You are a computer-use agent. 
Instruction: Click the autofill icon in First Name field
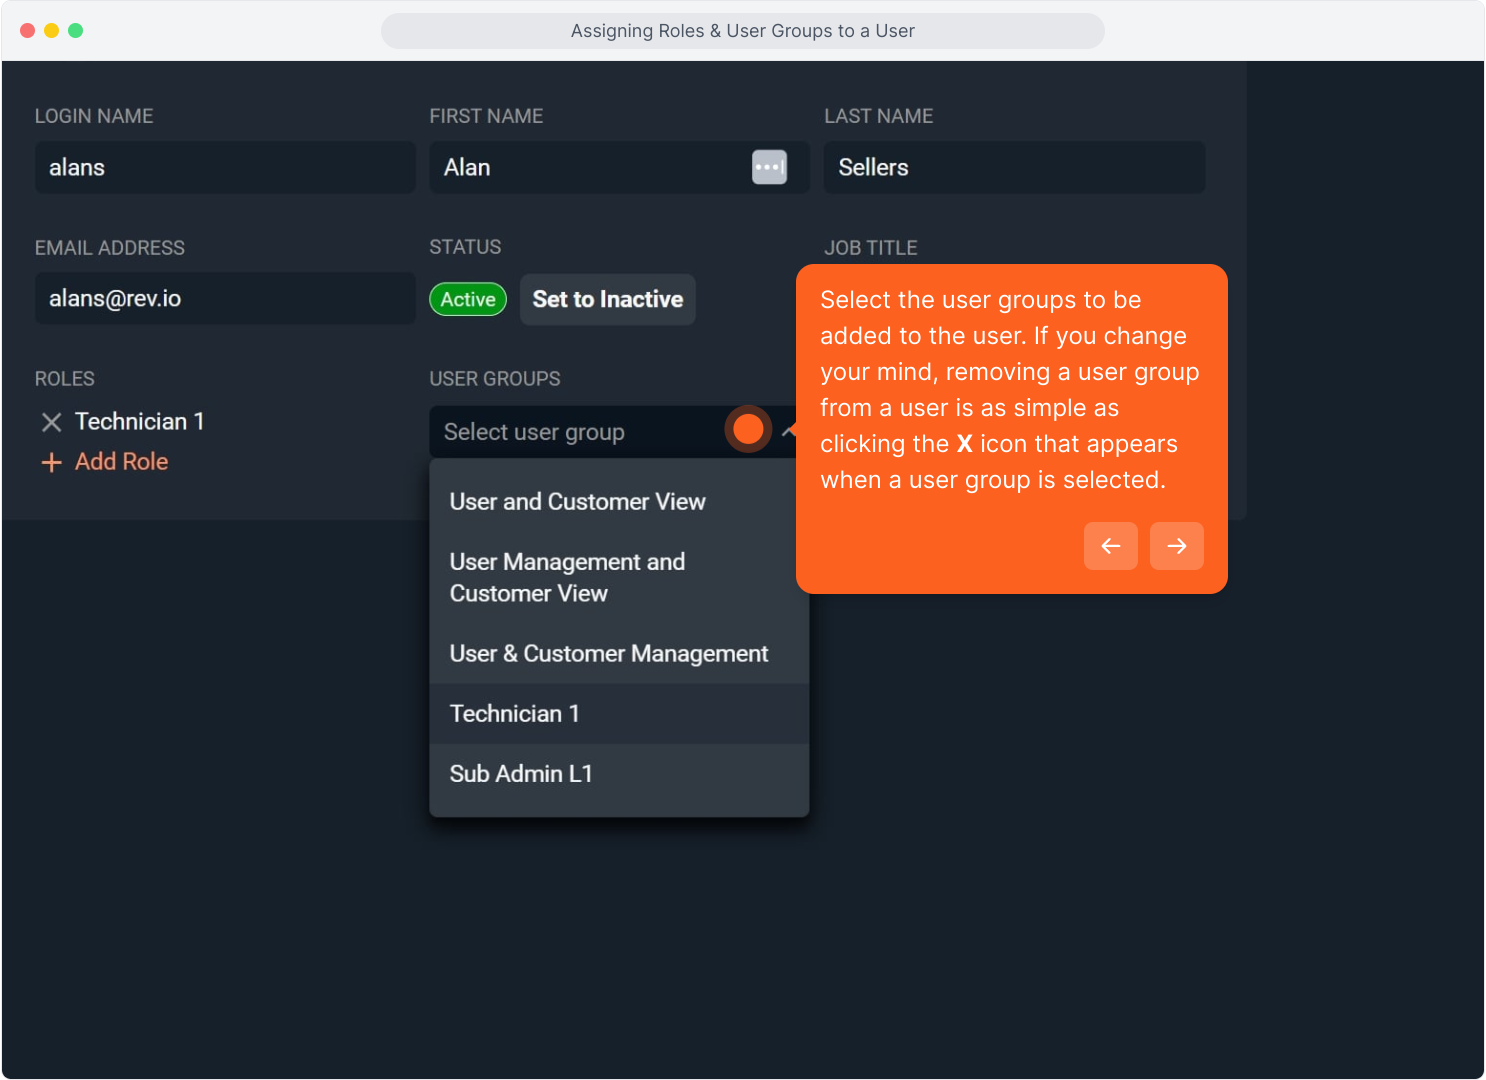point(769,167)
